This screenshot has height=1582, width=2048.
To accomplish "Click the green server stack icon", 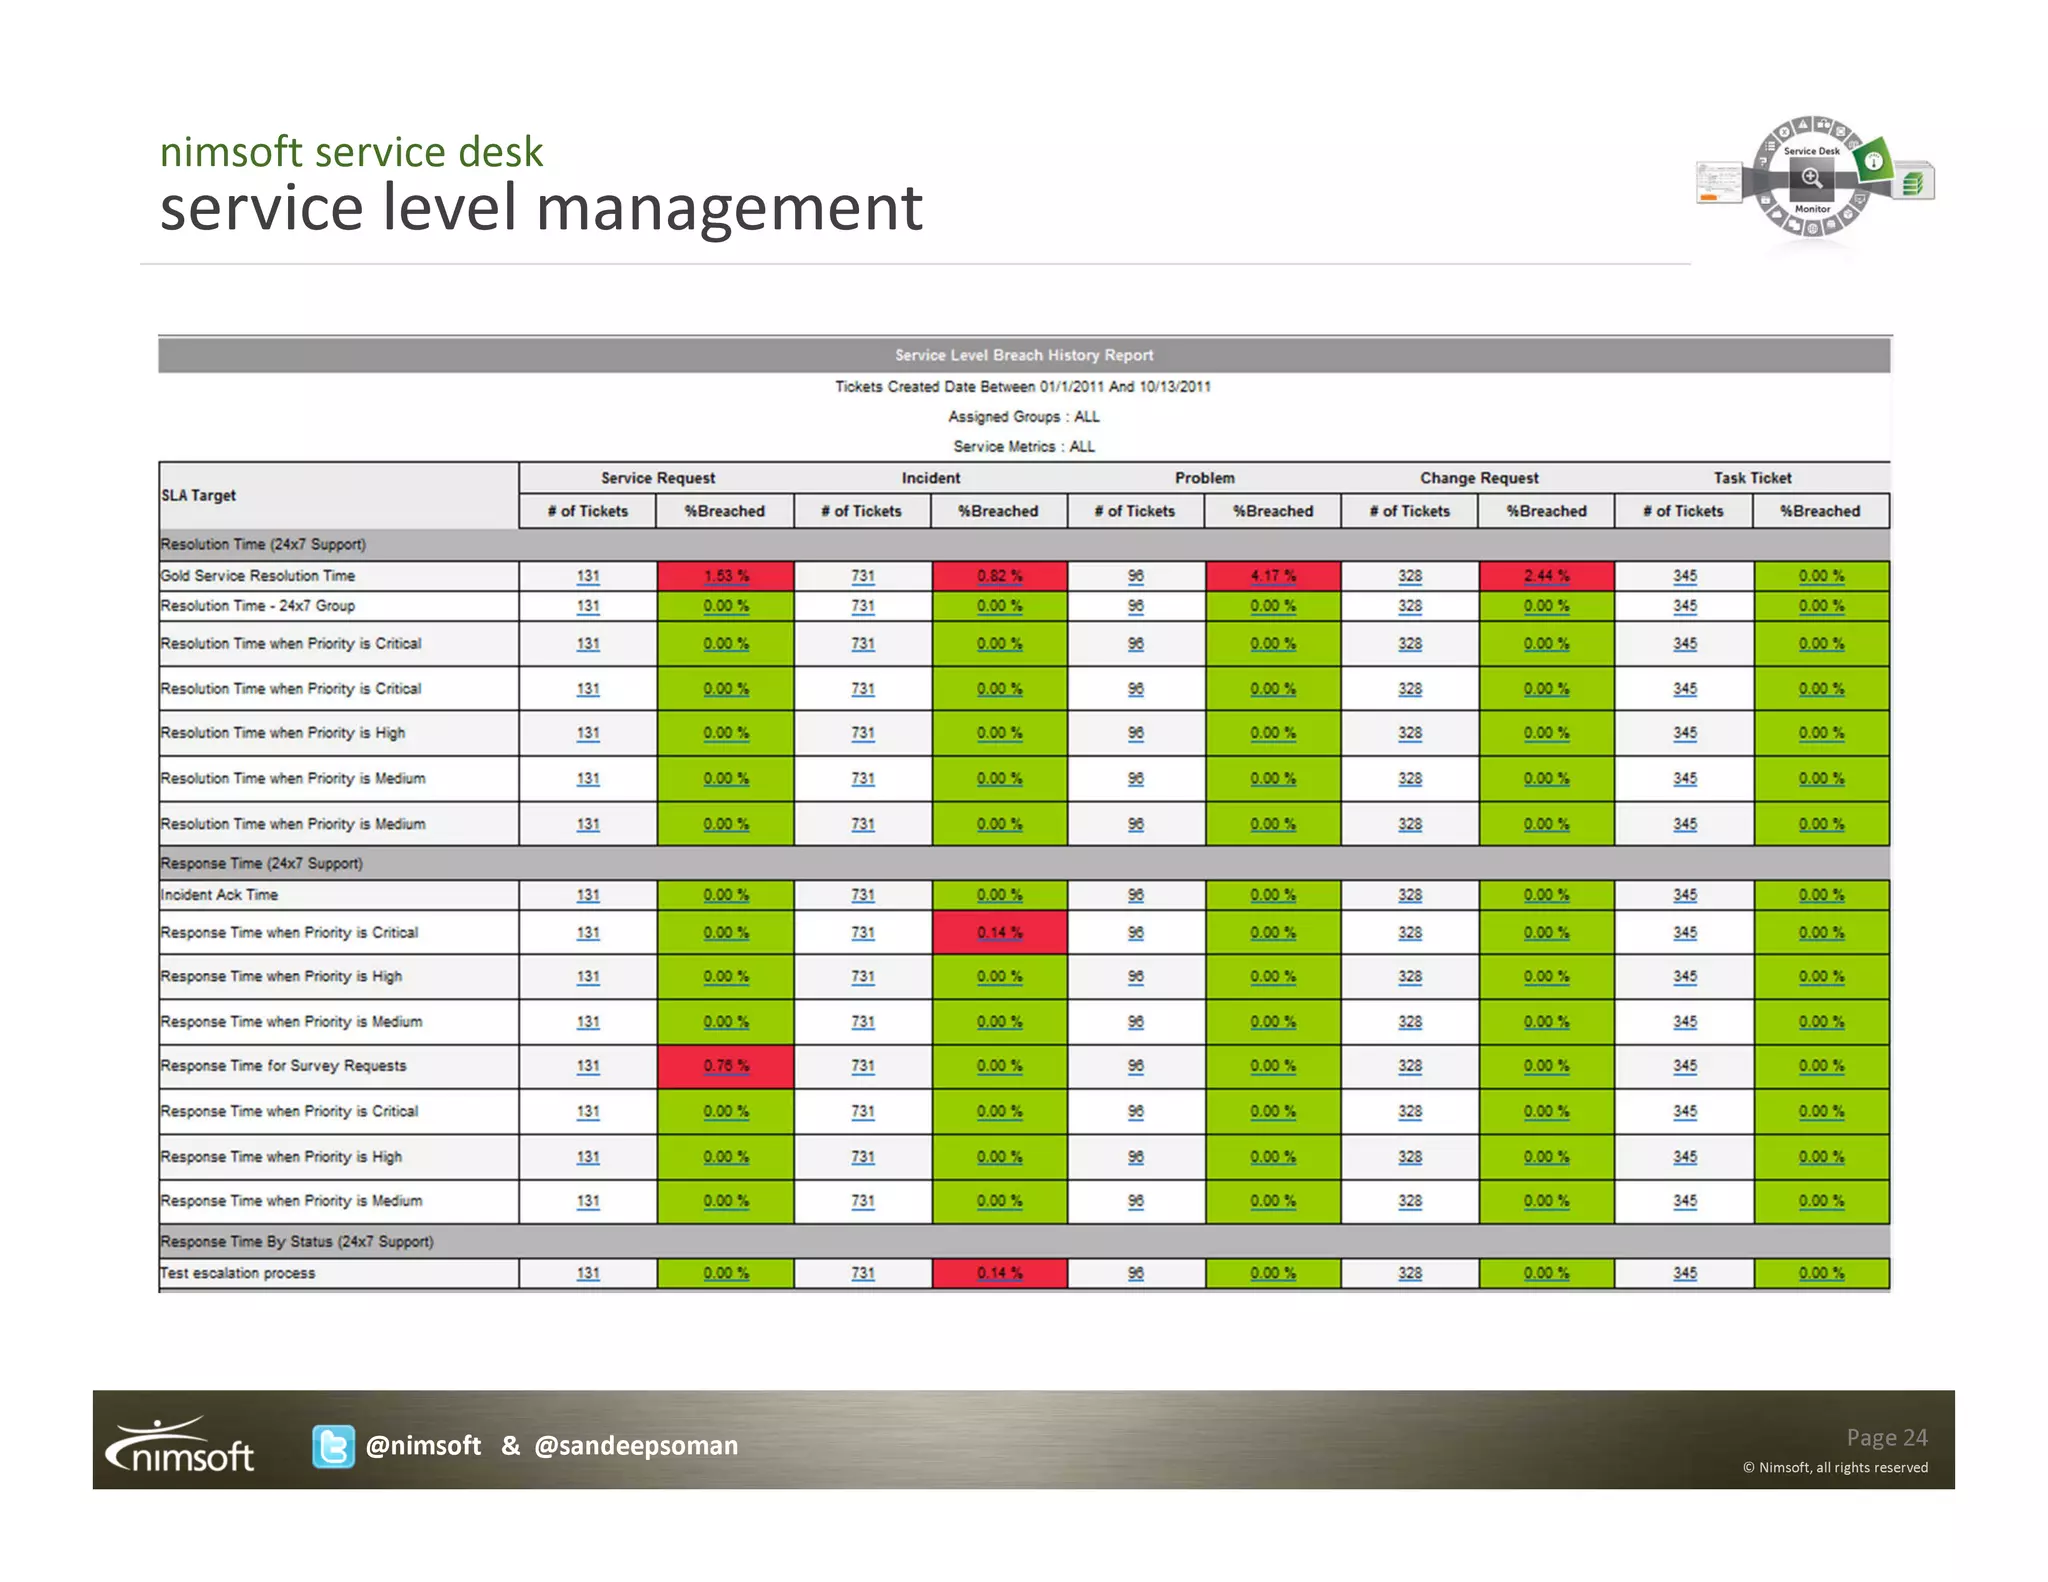I will [1914, 182].
